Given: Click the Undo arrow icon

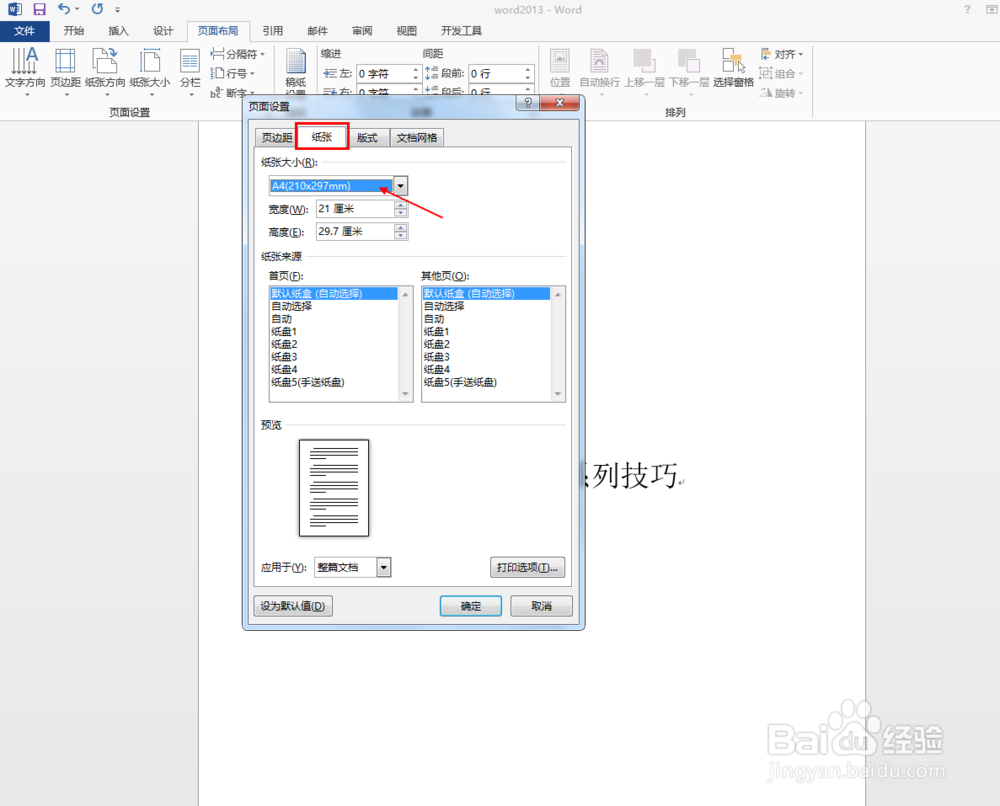Looking at the screenshot, I should (x=64, y=9).
